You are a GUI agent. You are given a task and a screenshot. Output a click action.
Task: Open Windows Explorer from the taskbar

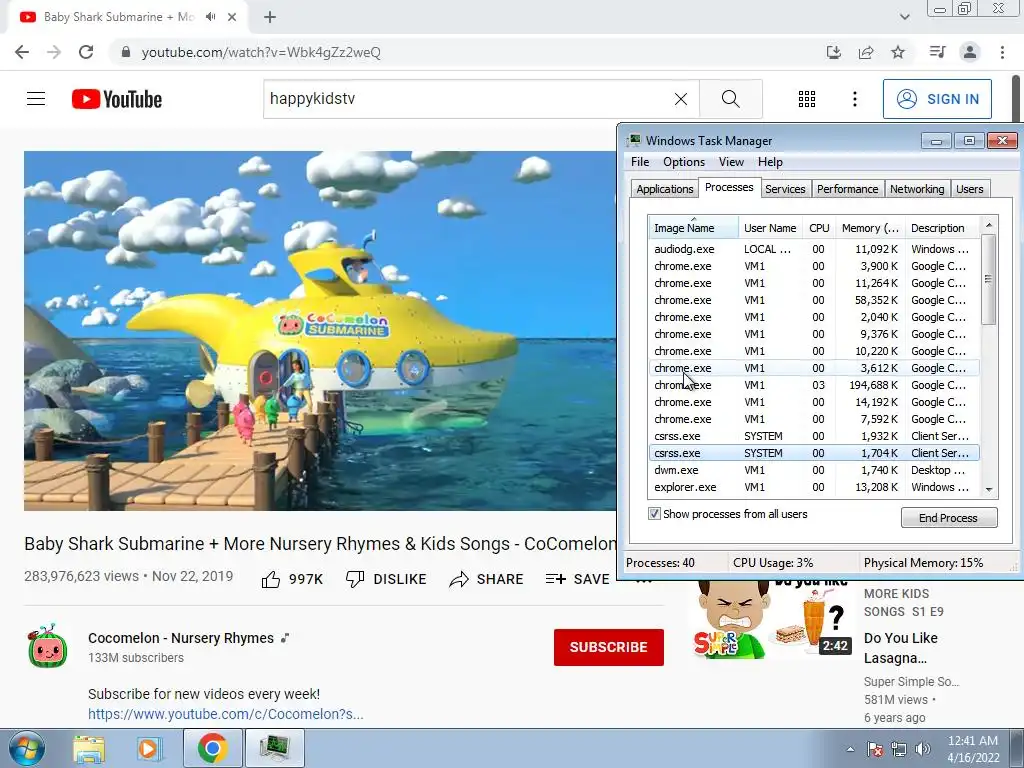pos(89,749)
